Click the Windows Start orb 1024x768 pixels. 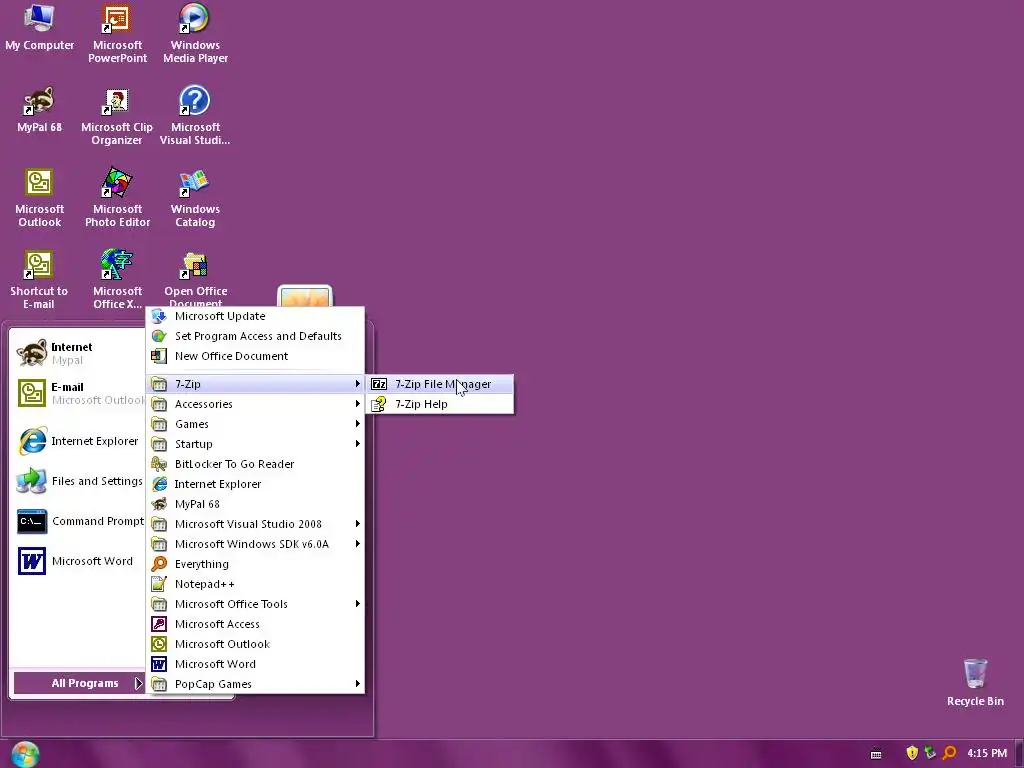(25, 754)
